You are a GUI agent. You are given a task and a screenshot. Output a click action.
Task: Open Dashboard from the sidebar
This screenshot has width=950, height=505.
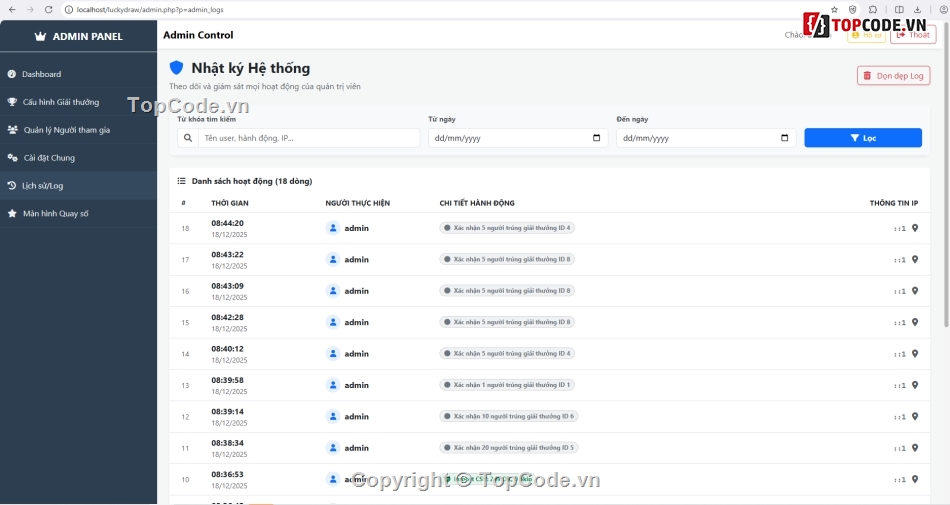tap(42, 74)
